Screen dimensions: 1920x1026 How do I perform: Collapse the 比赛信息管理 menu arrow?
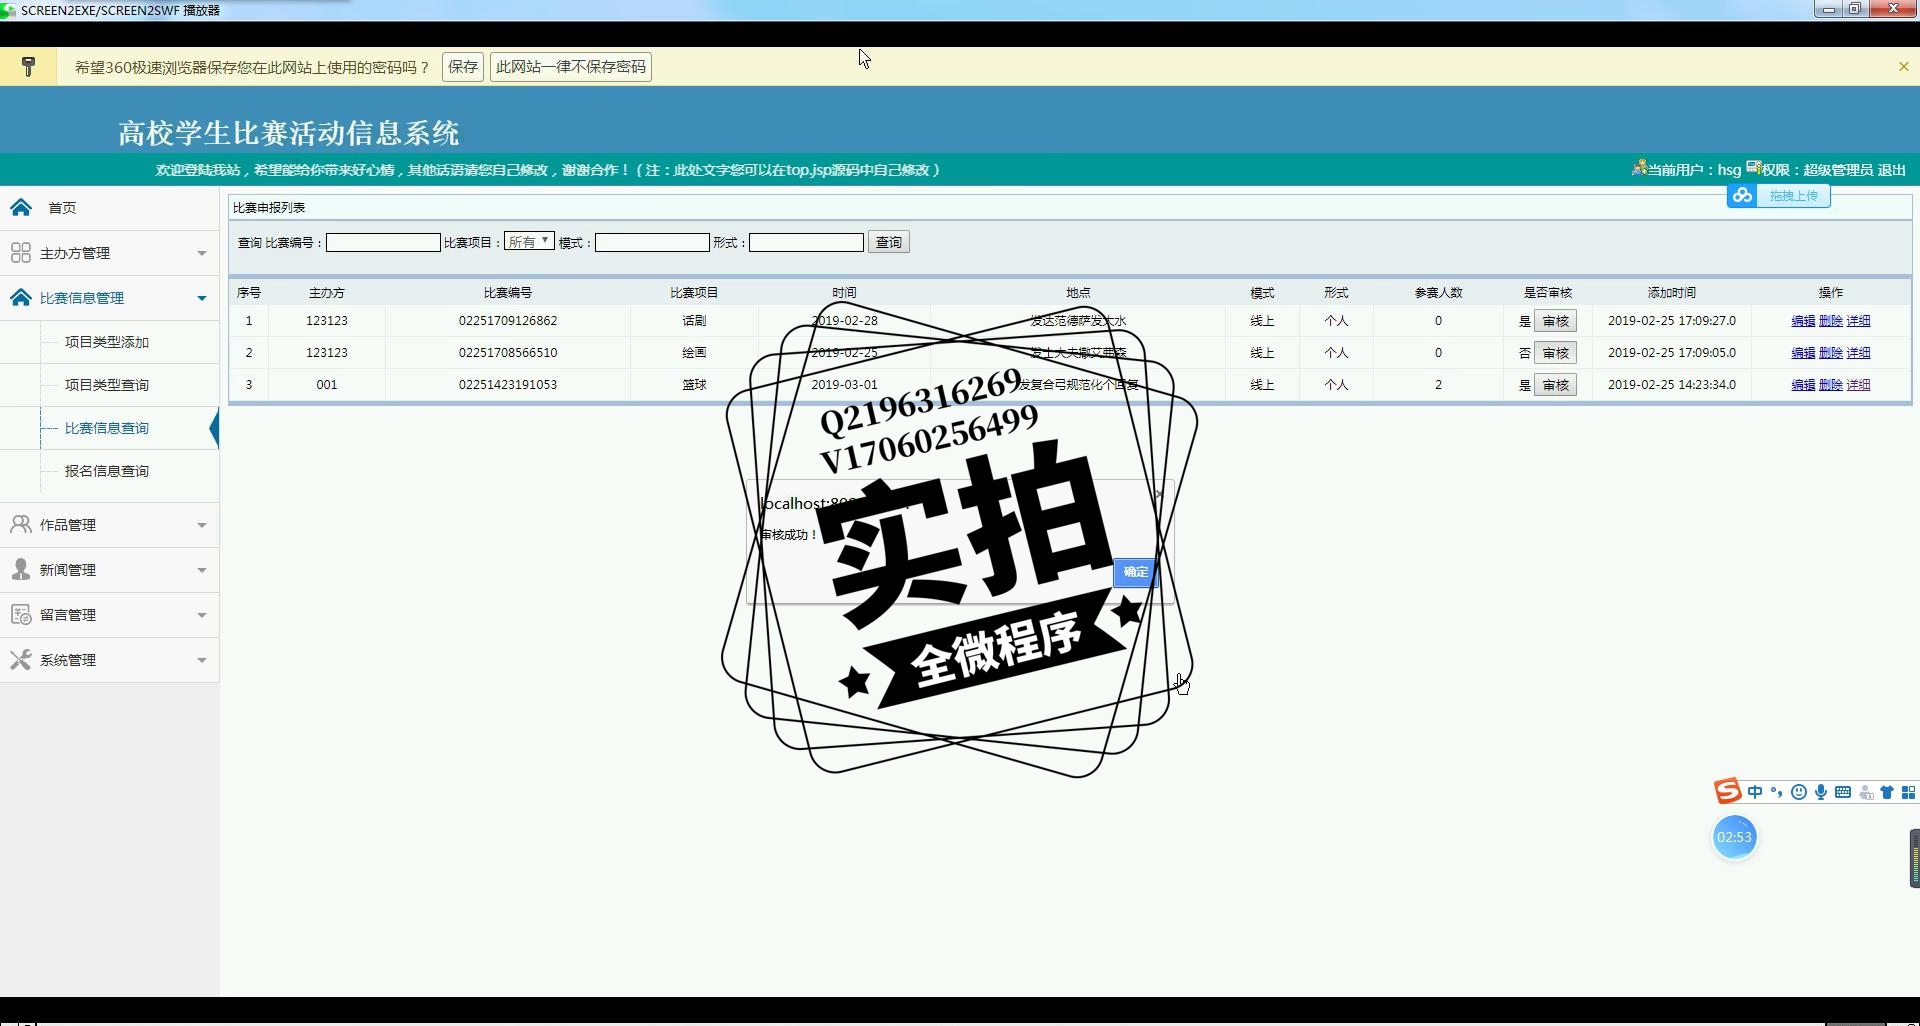coord(202,299)
